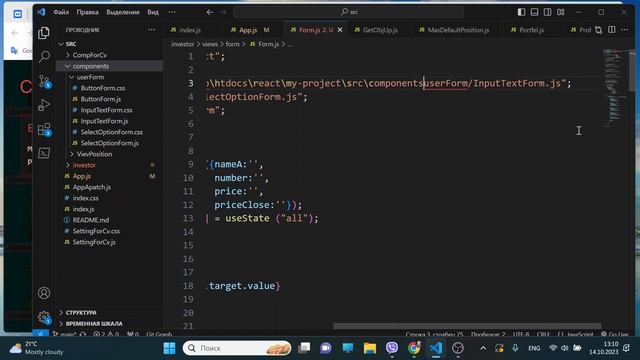
Task: Toggle secondary side bar layout icon
Action: (547, 12)
